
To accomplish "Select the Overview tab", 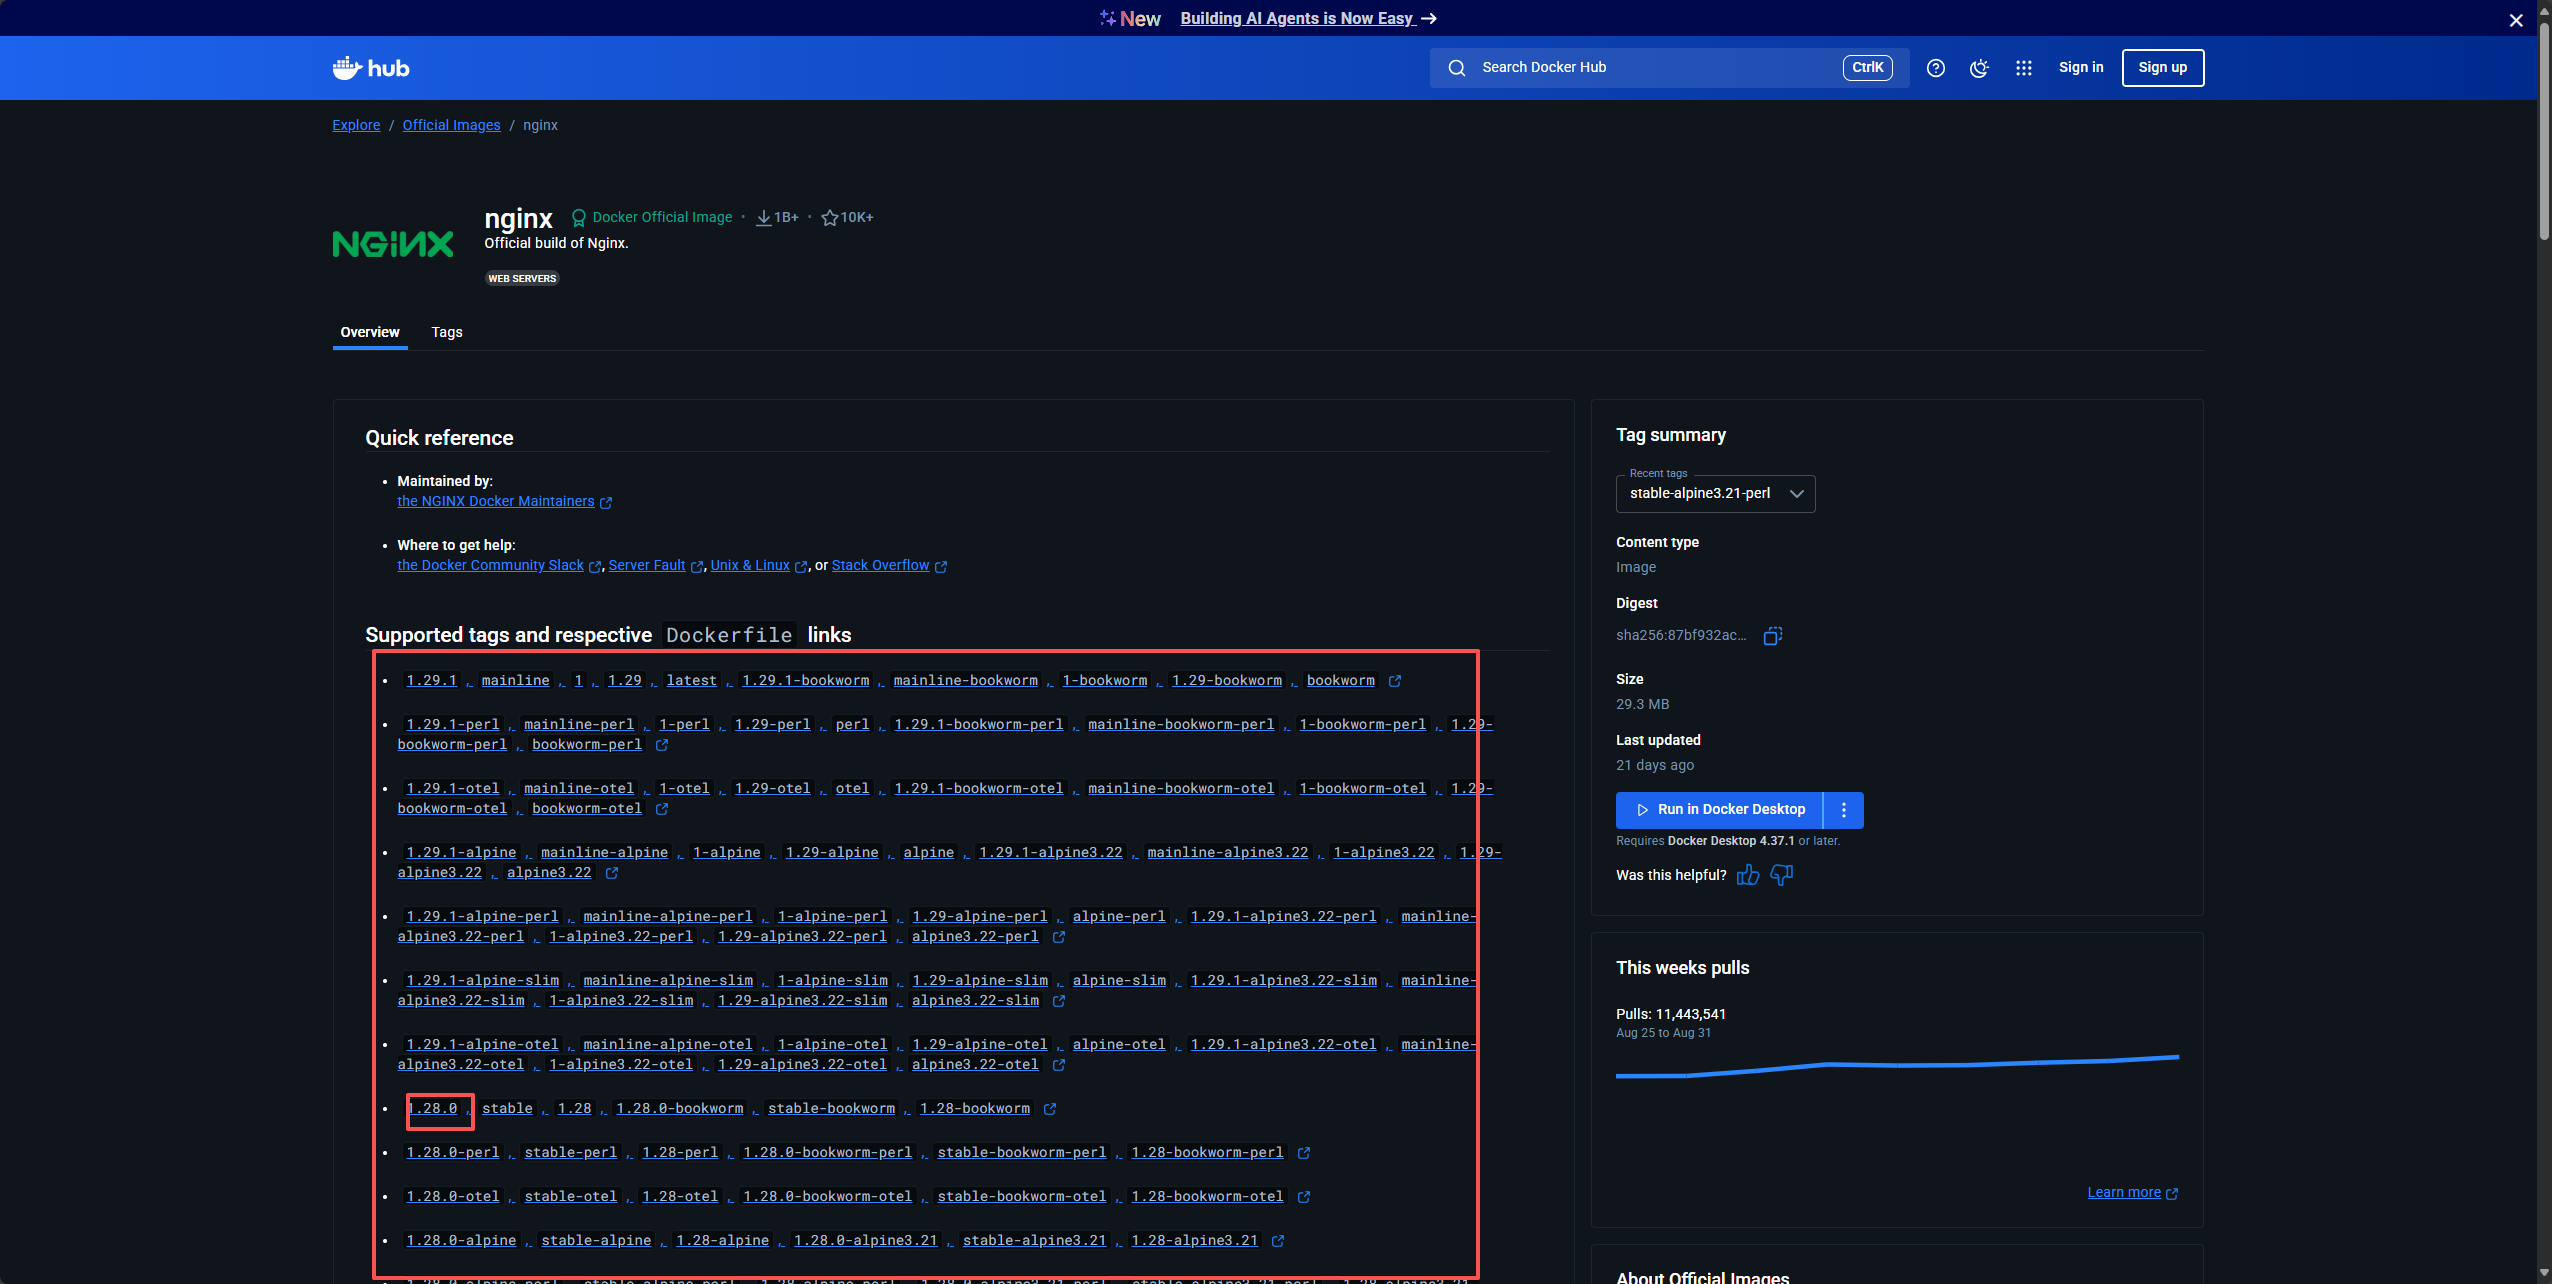I will [370, 332].
